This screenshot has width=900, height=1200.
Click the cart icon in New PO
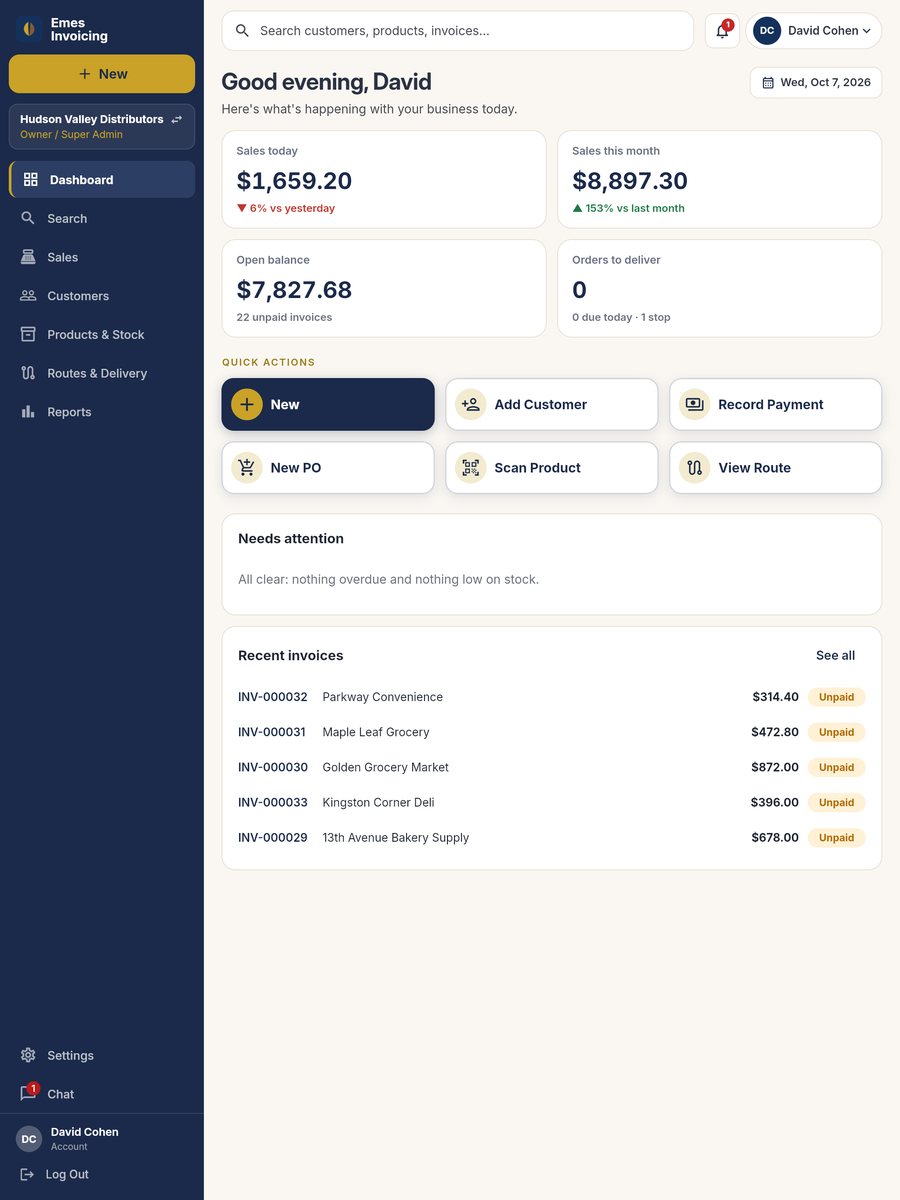point(247,468)
